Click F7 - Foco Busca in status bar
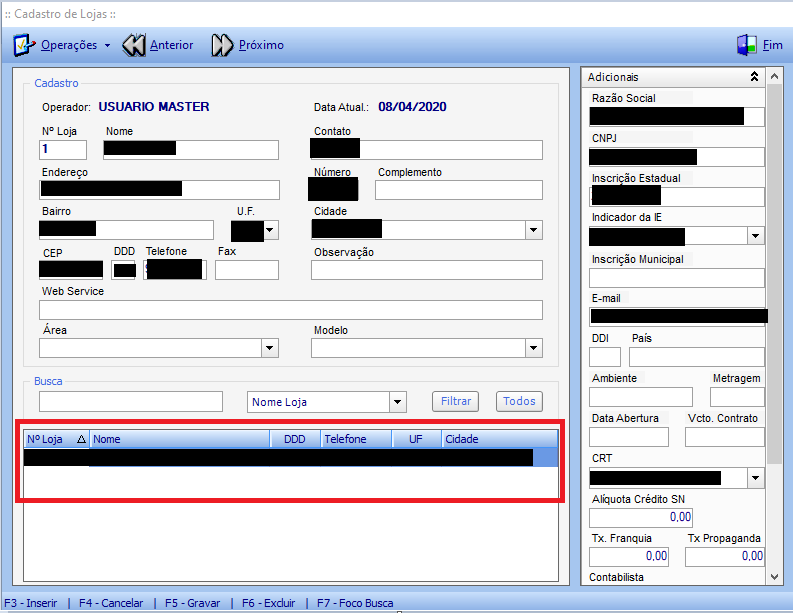This screenshot has width=793, height=613. pyautogui.click(x=355, y=603)
